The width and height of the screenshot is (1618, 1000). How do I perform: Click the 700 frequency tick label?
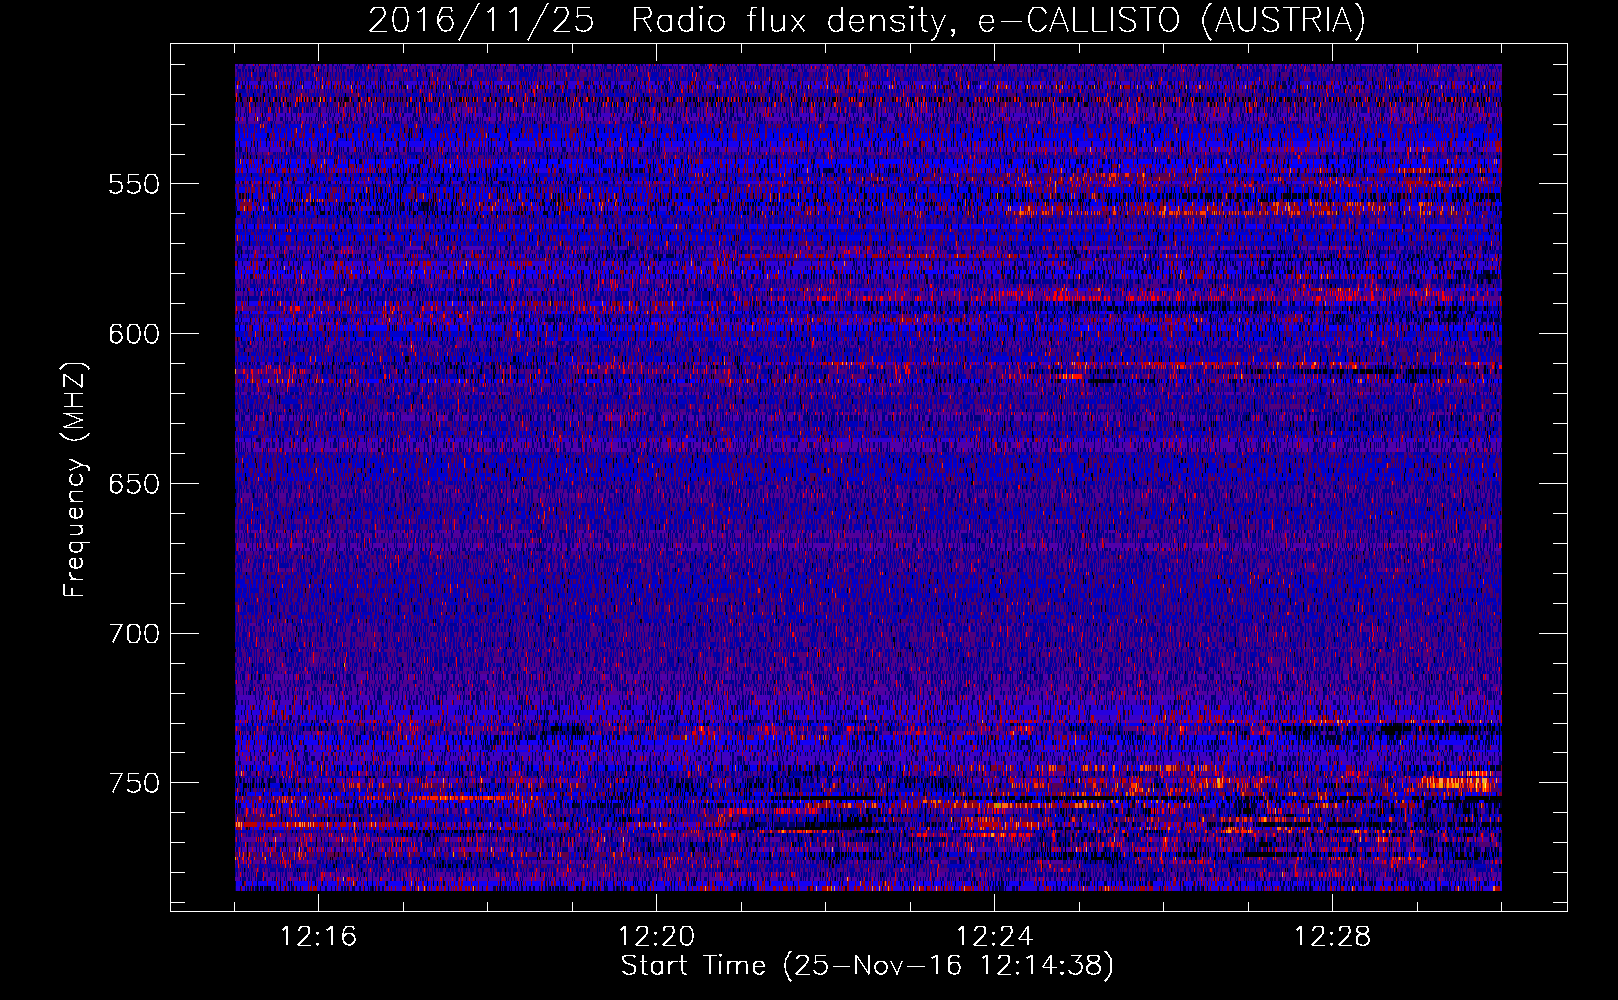click(134, 634)
